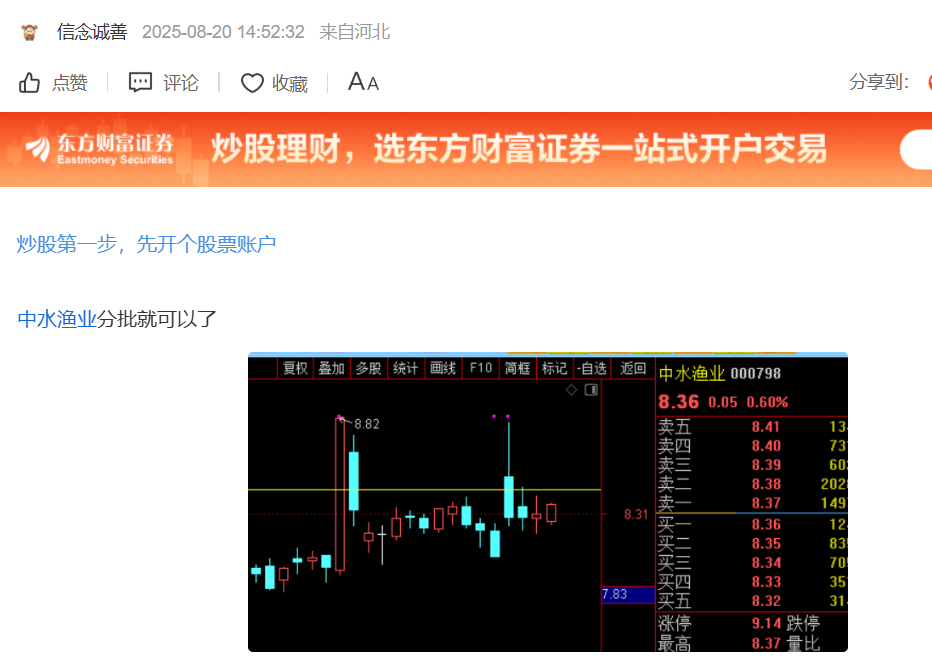Click 卖三 price 8.39
Image resolution: width=932 pixels, height=668 pixels.
(766, 465)
